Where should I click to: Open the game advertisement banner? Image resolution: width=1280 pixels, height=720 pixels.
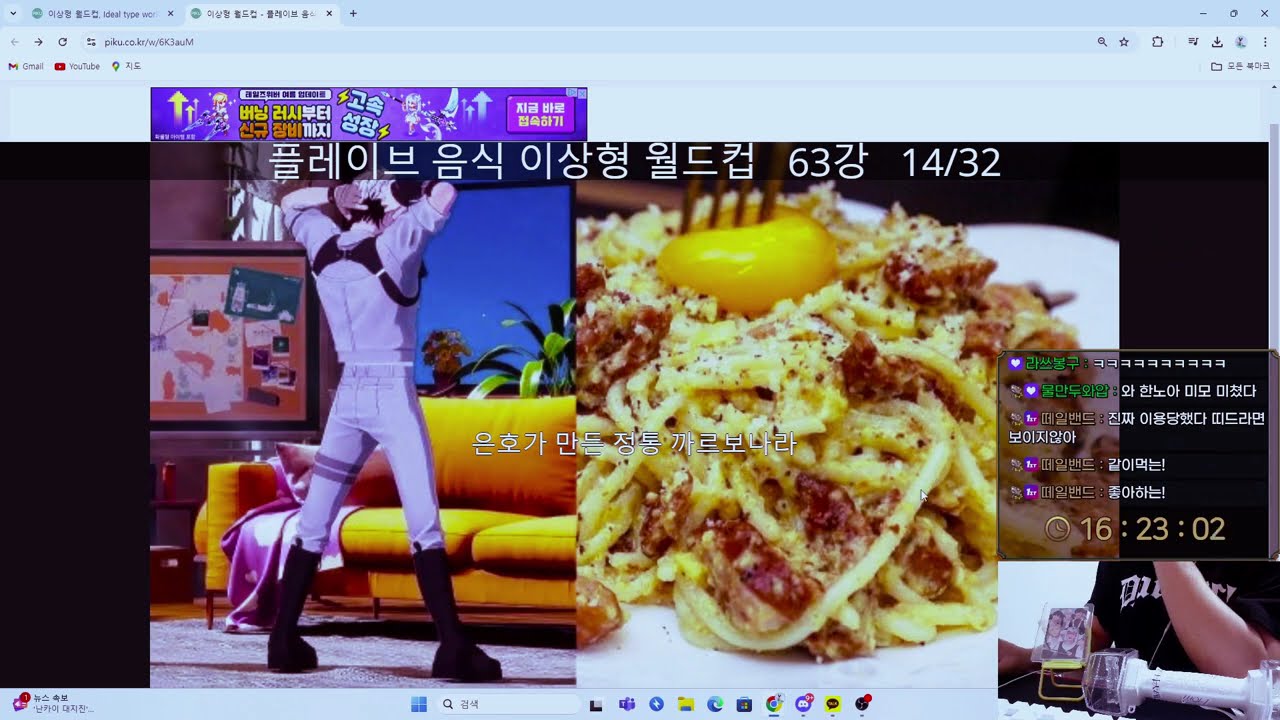pyautogui.click(x=368, y=114)
